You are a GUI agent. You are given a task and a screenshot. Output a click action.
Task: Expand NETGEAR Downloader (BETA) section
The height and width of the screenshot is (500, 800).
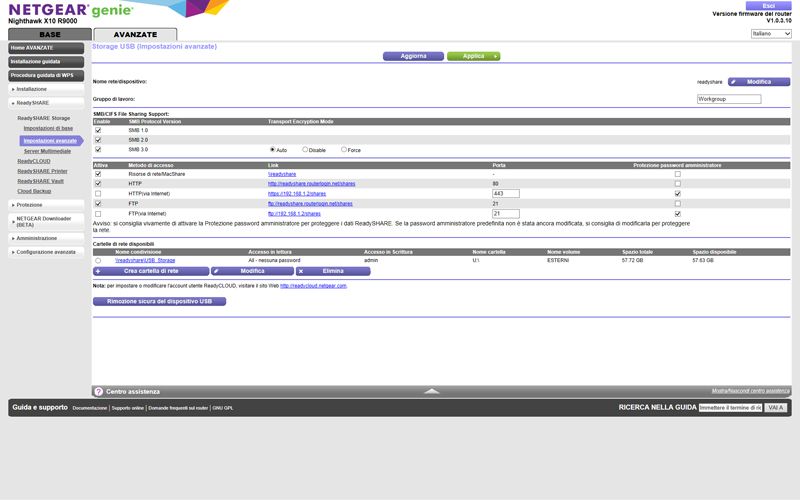coord(46,221)
